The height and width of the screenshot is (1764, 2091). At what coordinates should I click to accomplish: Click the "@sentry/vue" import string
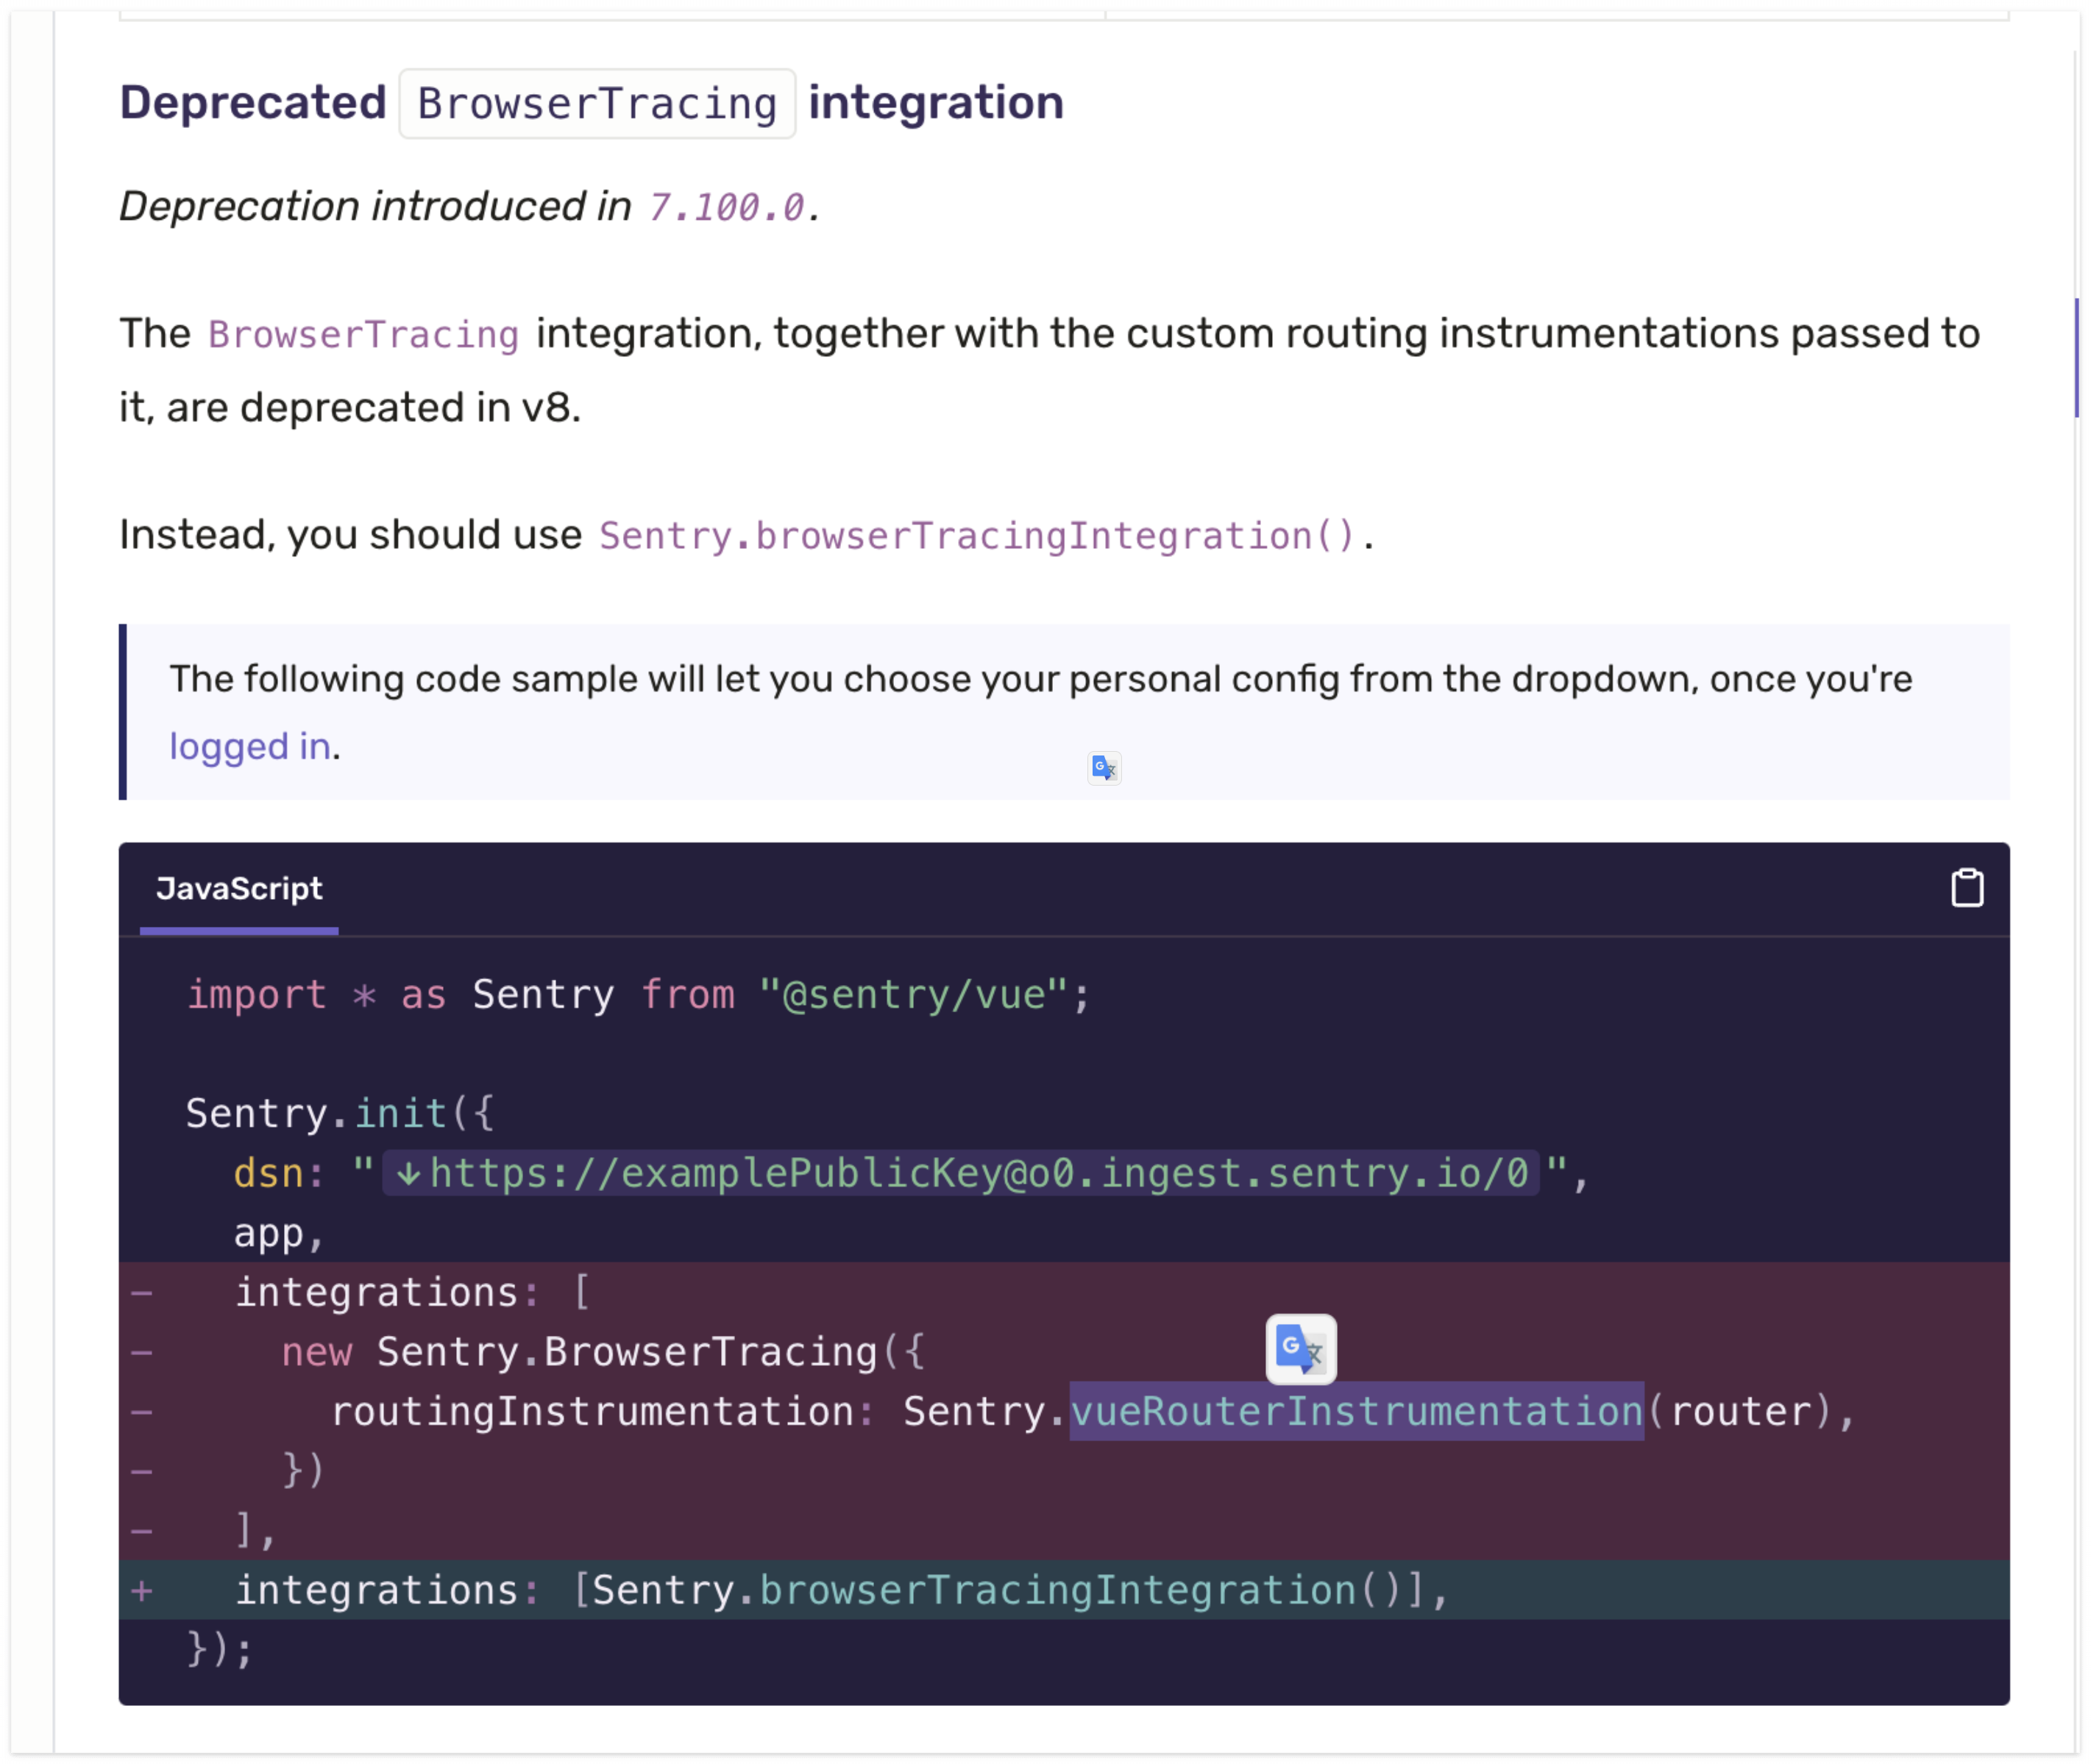click(913, 995)
